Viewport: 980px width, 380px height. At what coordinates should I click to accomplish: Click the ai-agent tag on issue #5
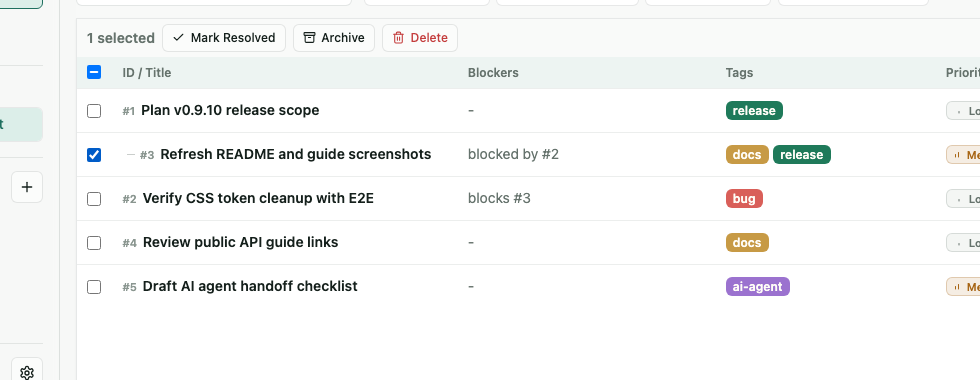pos(758,287)
